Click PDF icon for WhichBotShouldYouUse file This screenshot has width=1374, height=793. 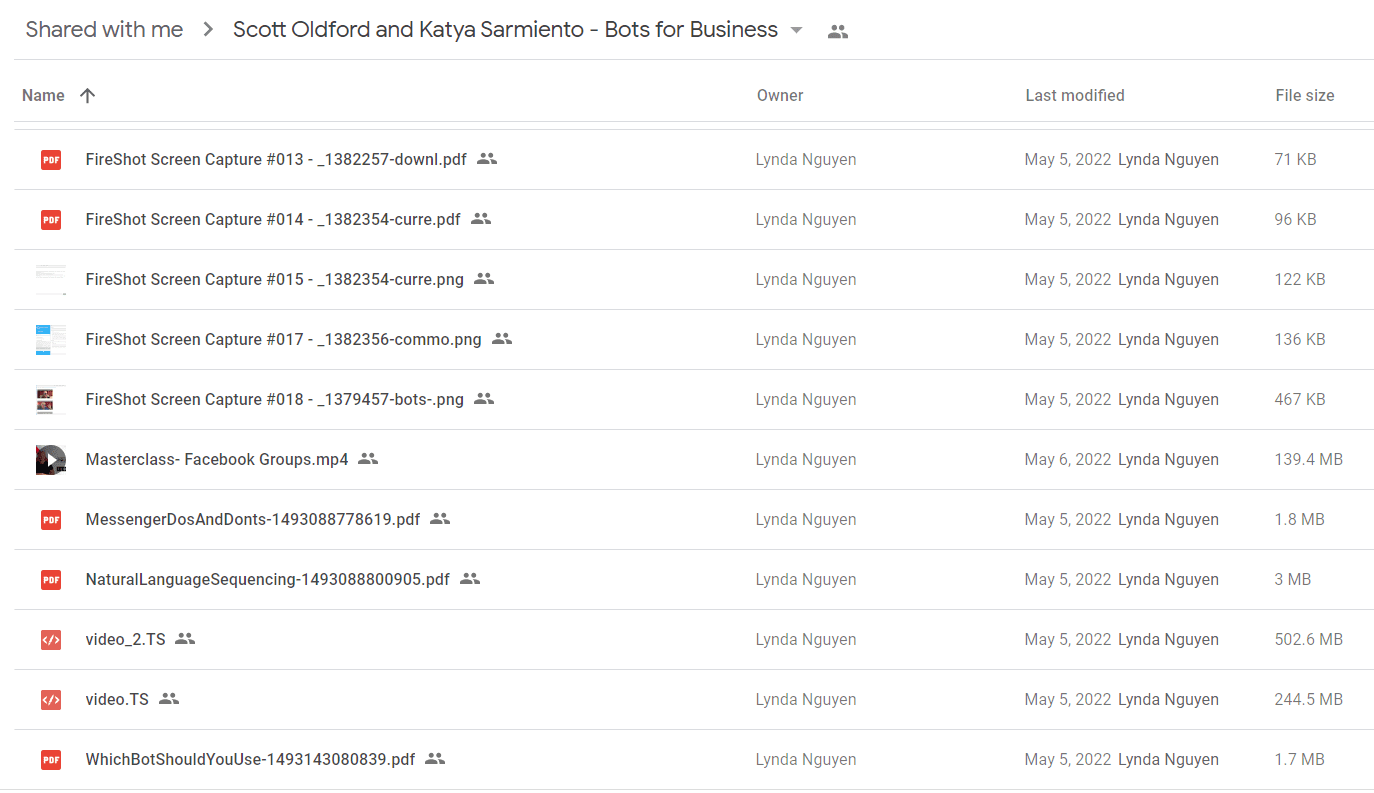click(51, 759)
